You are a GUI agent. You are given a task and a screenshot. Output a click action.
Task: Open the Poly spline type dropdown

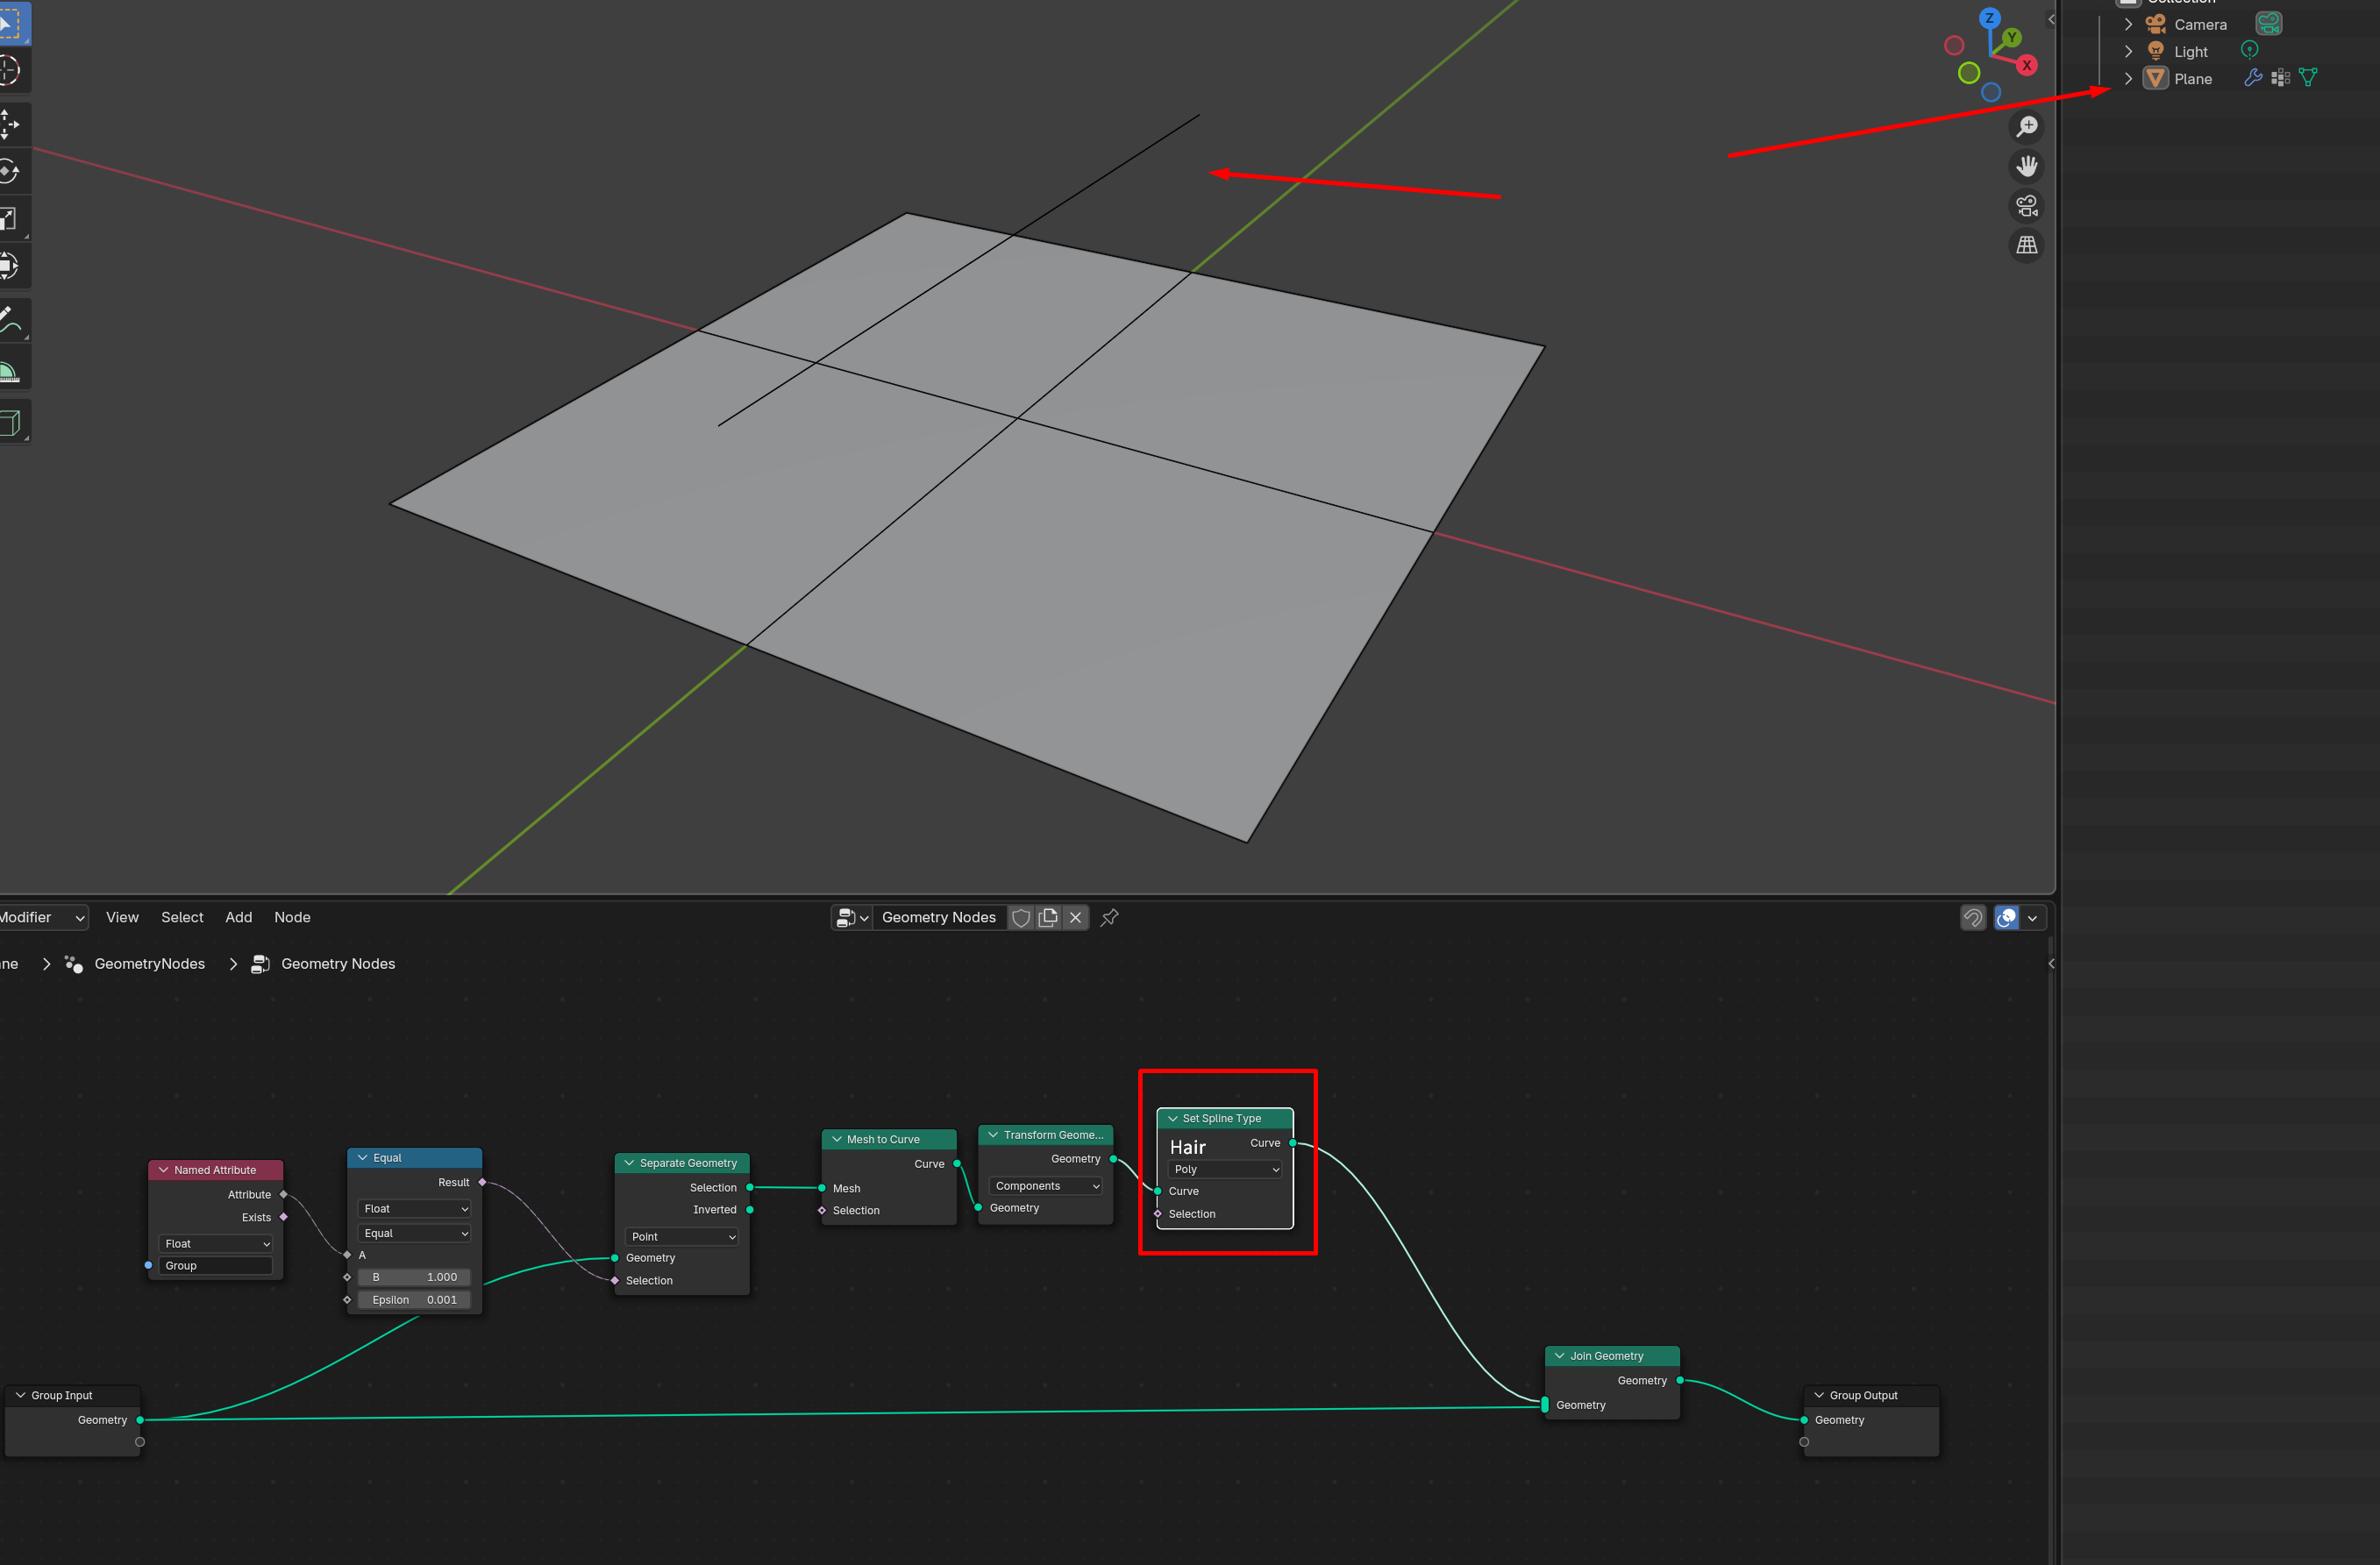click(1226, 1169)
